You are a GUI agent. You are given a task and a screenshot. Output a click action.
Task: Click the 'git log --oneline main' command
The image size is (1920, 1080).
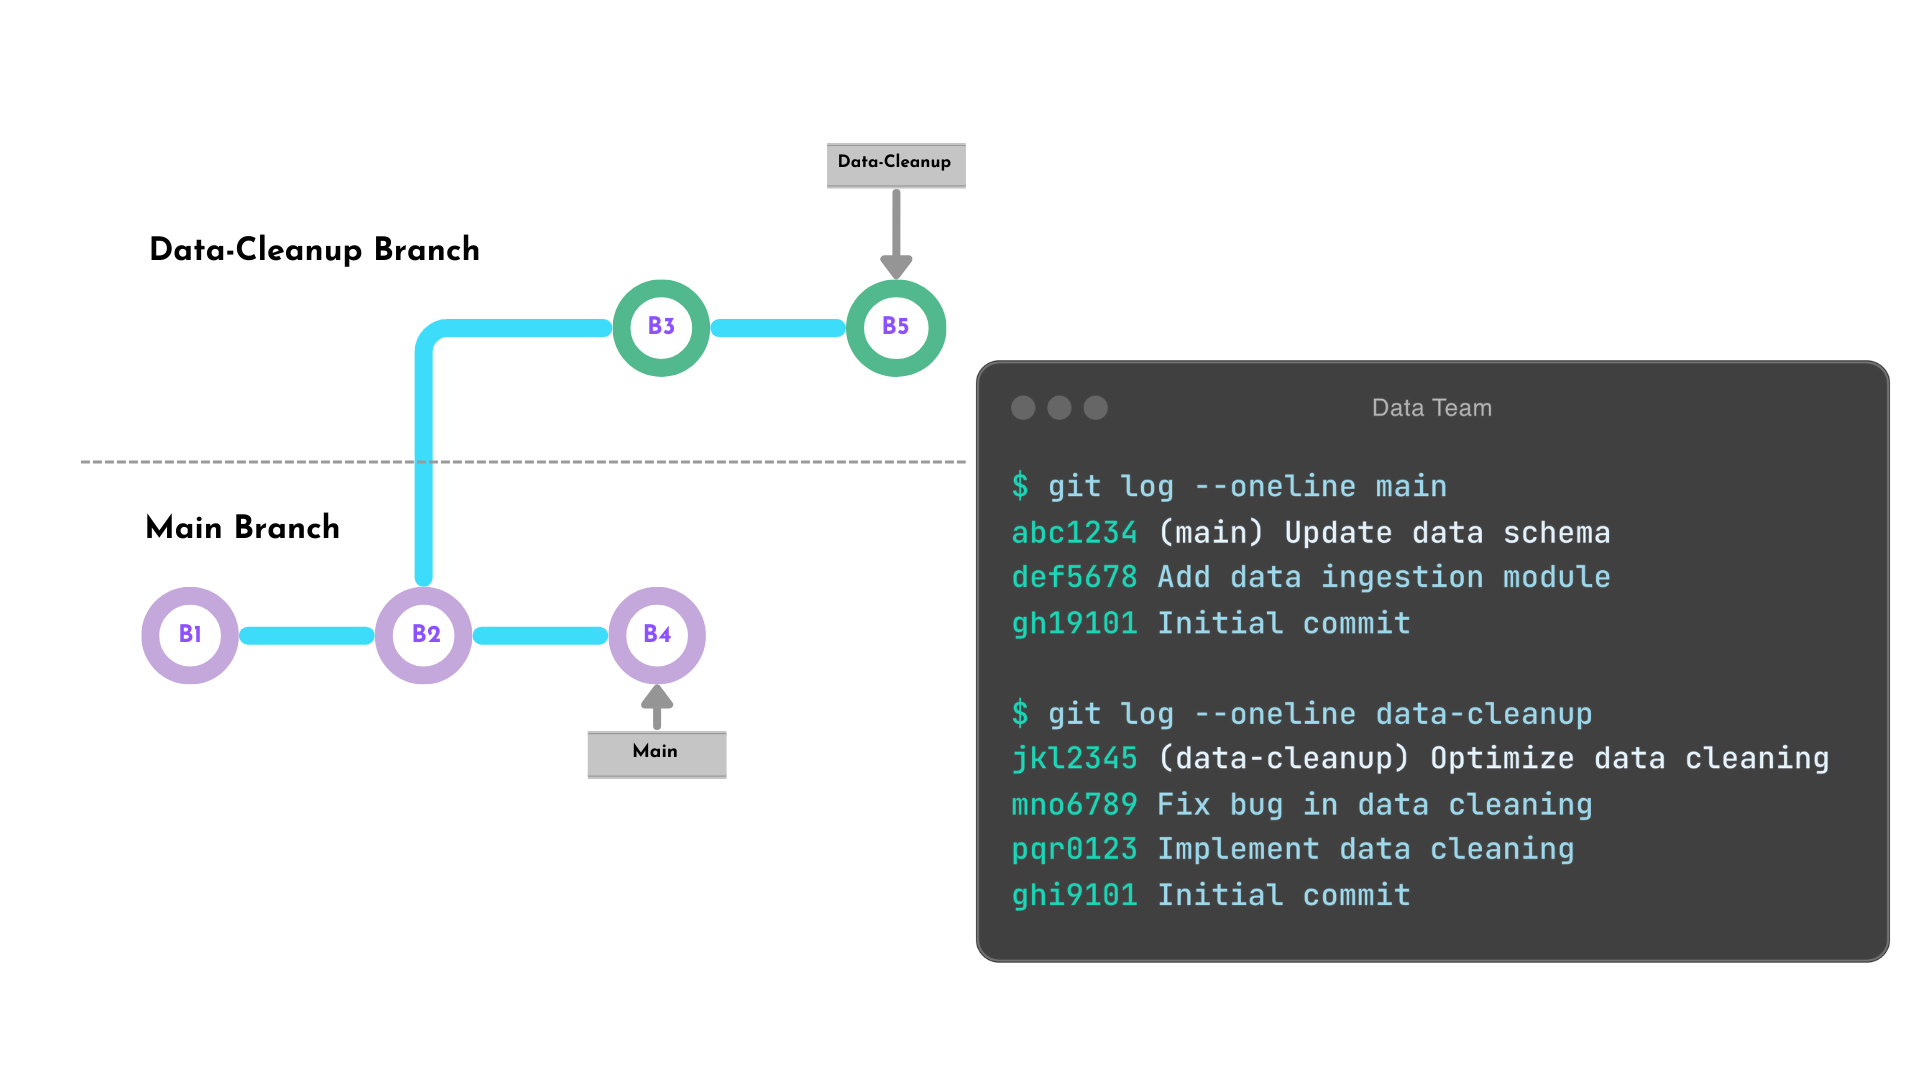(1247, 486)
